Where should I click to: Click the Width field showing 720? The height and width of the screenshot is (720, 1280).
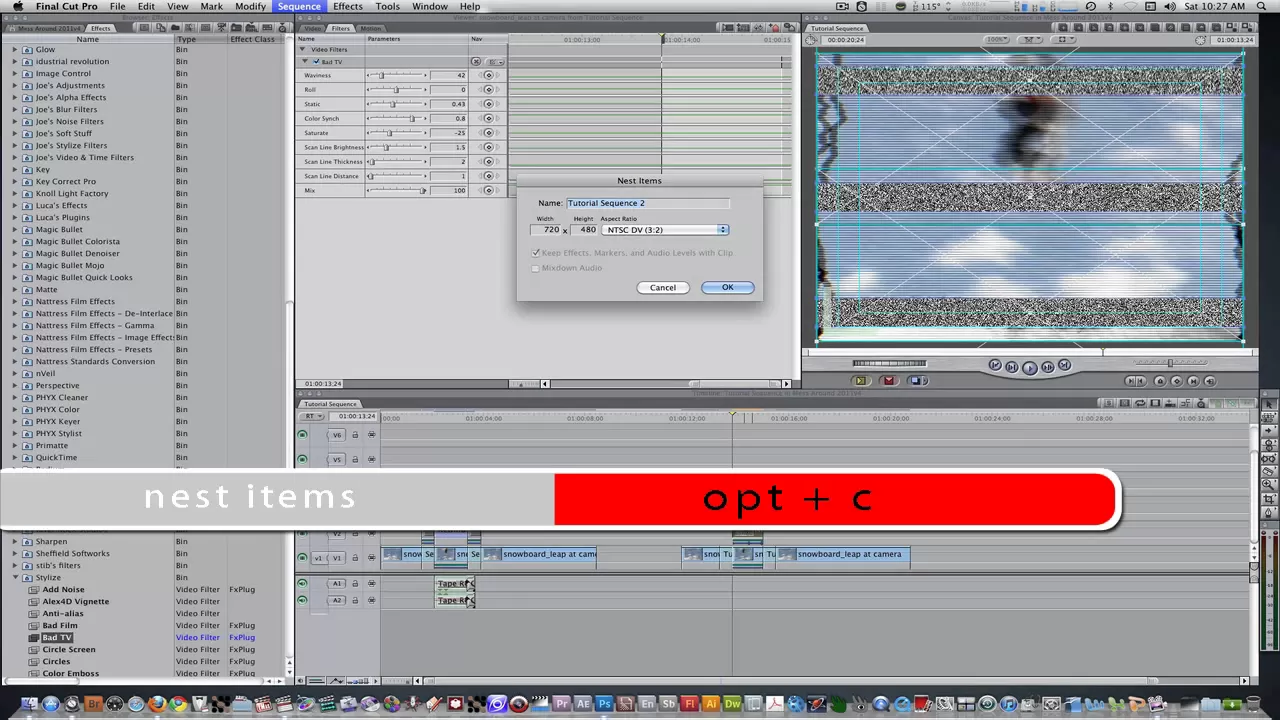(x=546, y=230)
